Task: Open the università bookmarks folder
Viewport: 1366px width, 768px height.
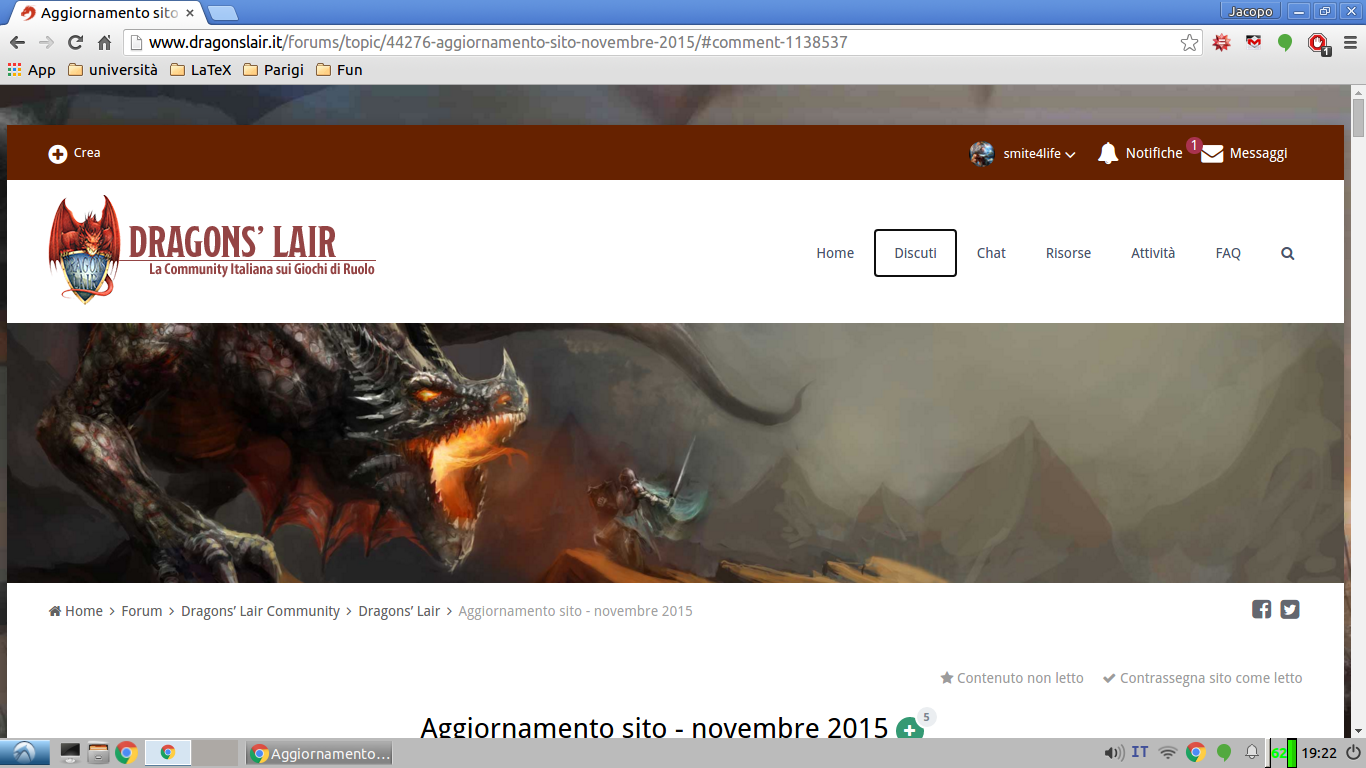Action: coord(113,70)
